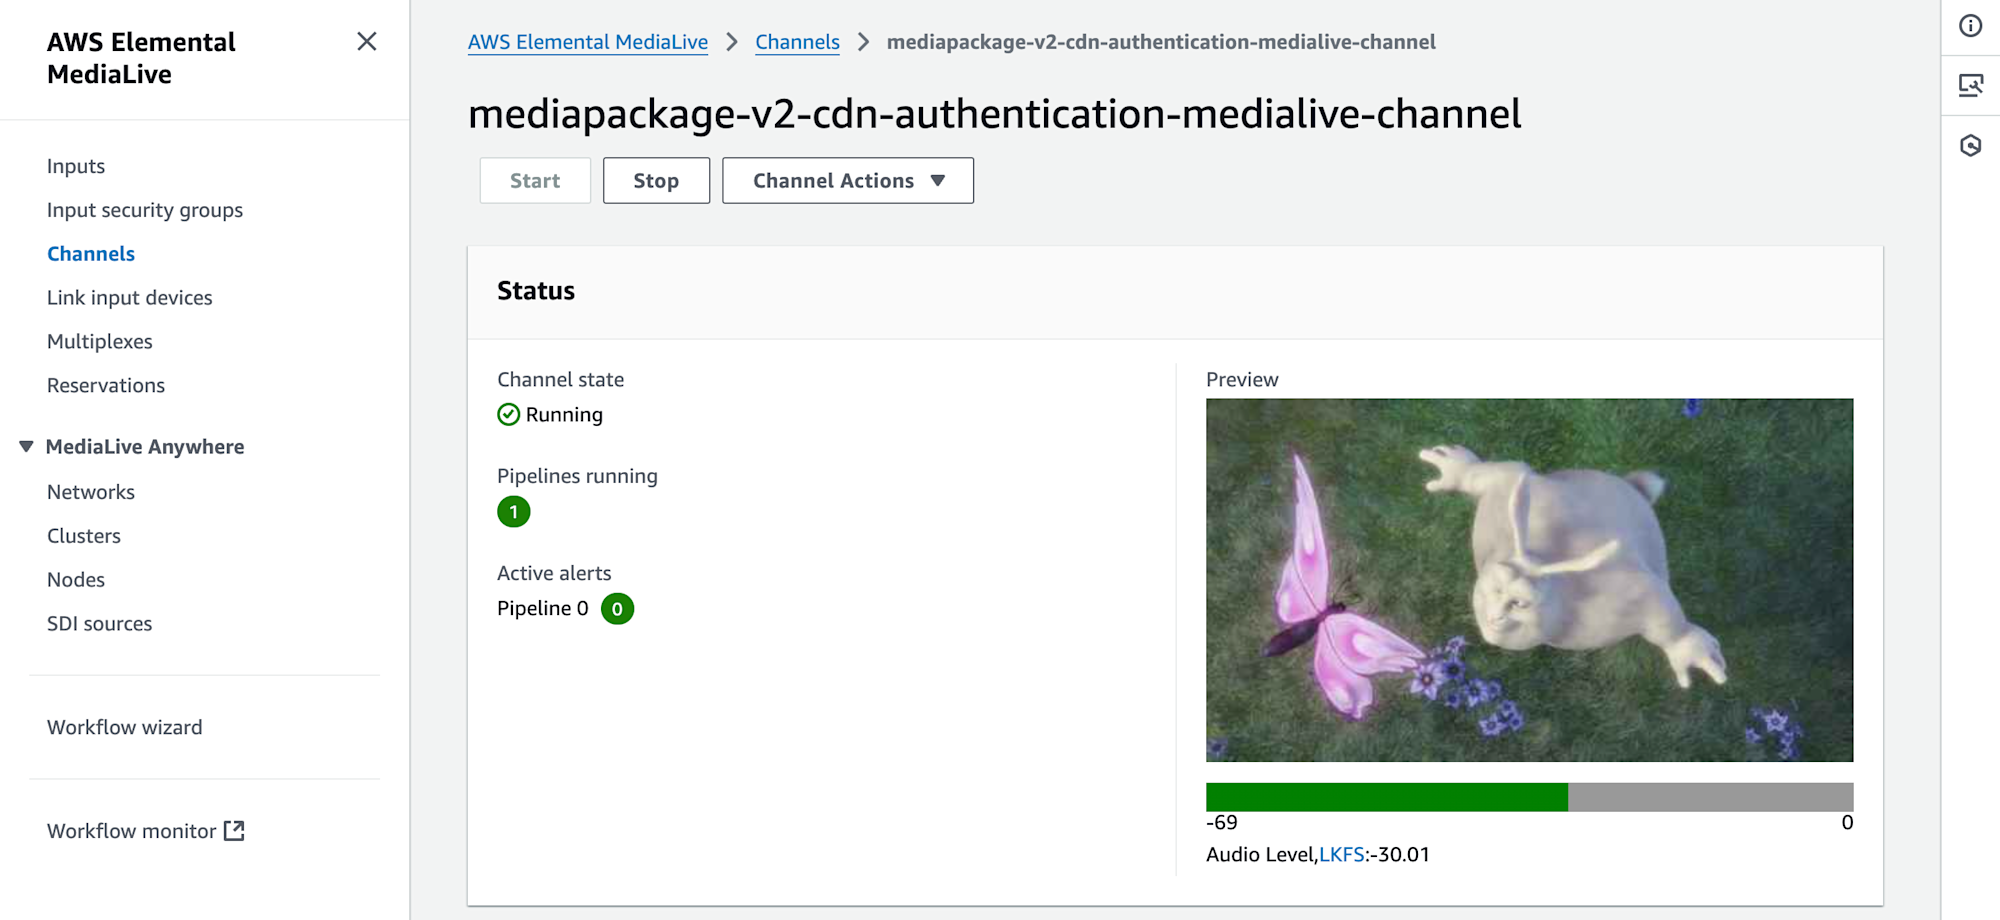Click the green audio level meter bar

click(x=1386, y=797)
